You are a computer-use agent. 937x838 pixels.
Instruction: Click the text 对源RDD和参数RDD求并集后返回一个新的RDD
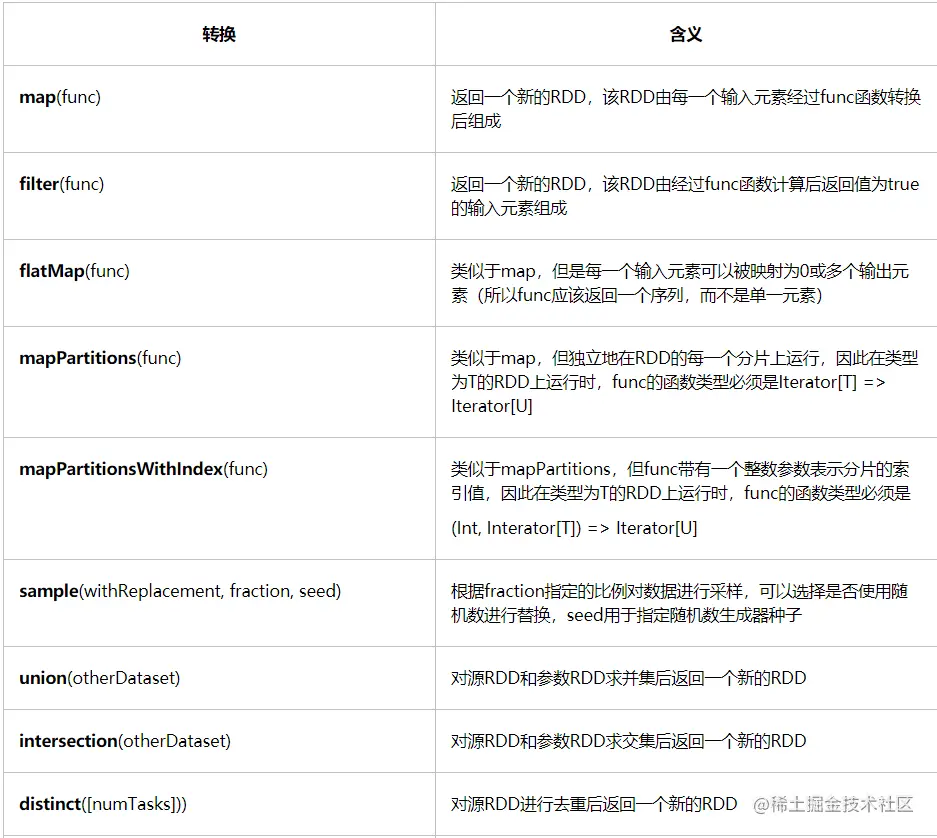click(x=628, y=678)
